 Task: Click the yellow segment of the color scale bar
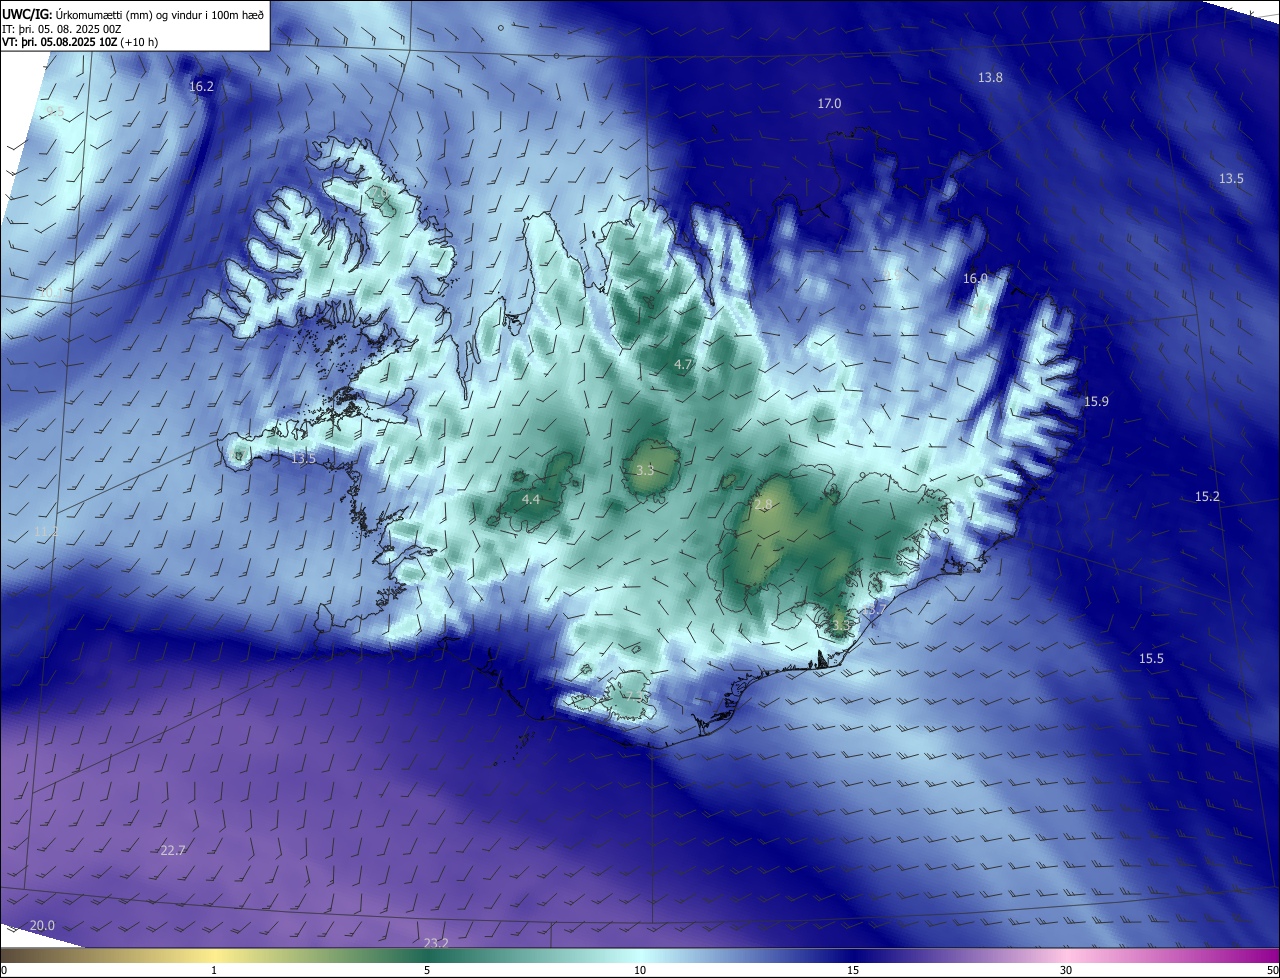click(214, 956)
